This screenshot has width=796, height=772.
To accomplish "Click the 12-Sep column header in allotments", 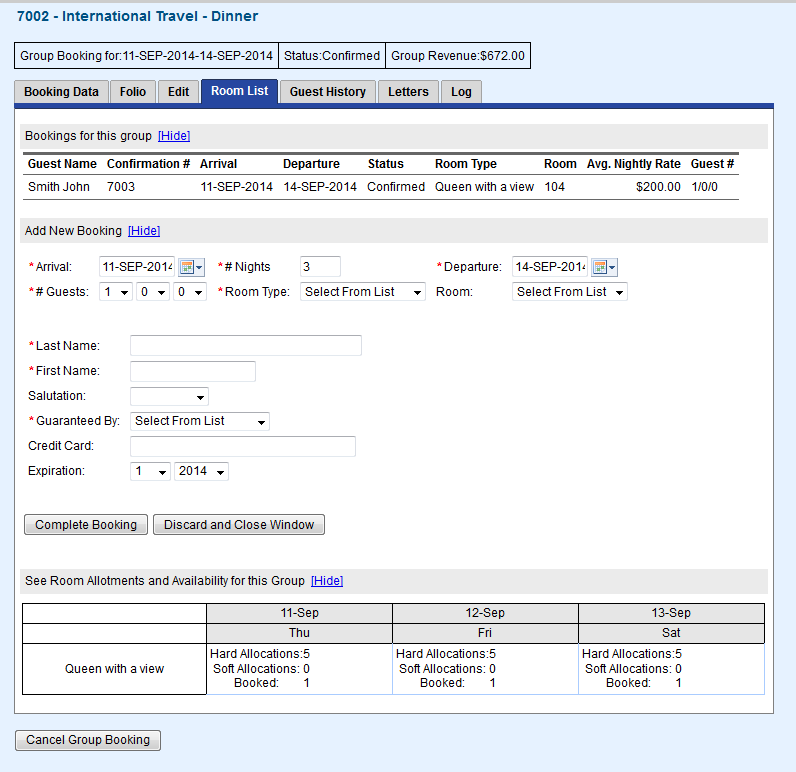I will pos(485,613).
